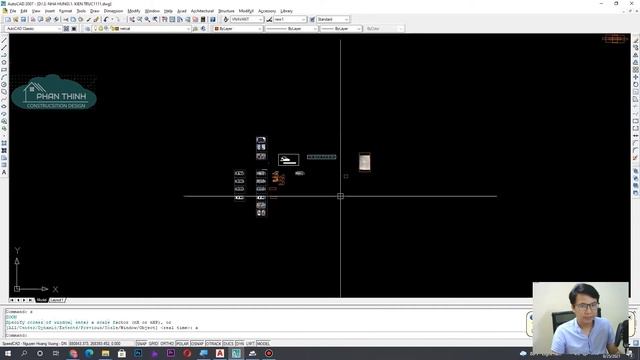
Task: Toggle SNAP mode in status bar
Action: pos(141,344)
